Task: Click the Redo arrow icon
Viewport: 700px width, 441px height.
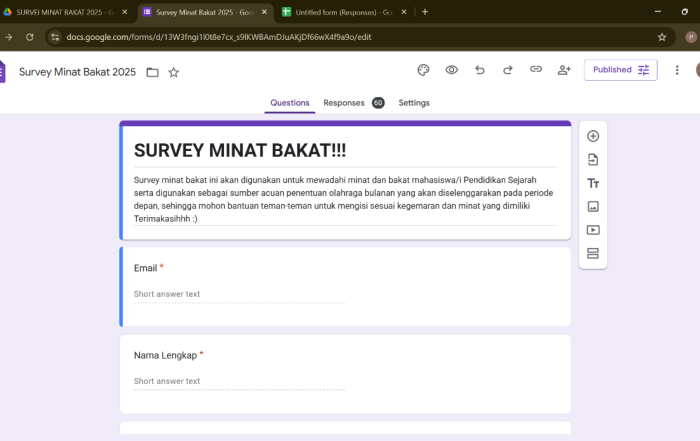Action: (x=507, y=70)
